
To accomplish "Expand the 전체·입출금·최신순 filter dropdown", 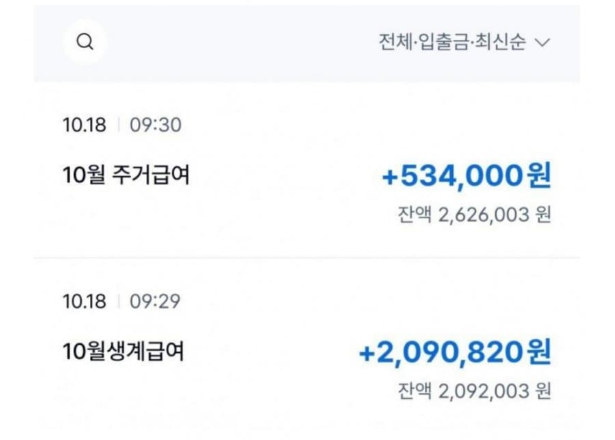I will (464, 42).
